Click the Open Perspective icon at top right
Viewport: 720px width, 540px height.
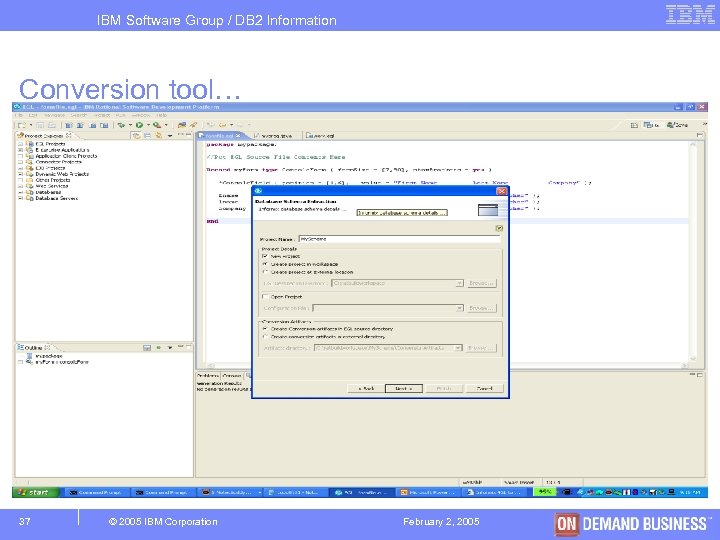634,125
